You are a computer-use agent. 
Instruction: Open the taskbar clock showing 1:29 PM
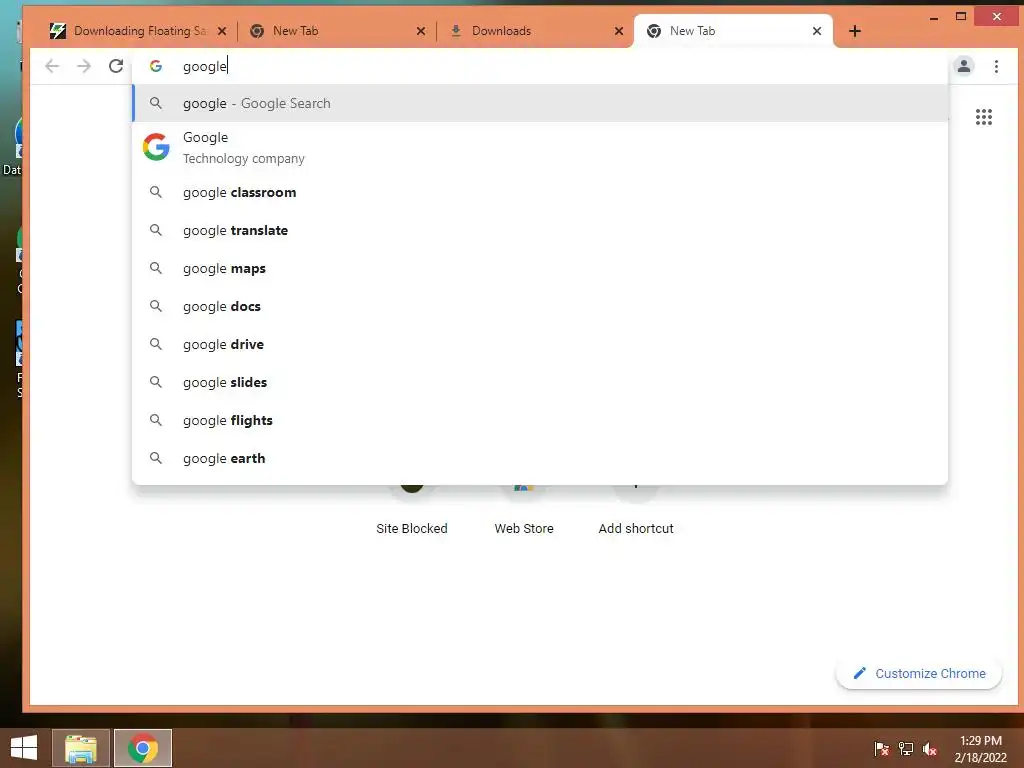pyautogui.click(x=980, y=748)
